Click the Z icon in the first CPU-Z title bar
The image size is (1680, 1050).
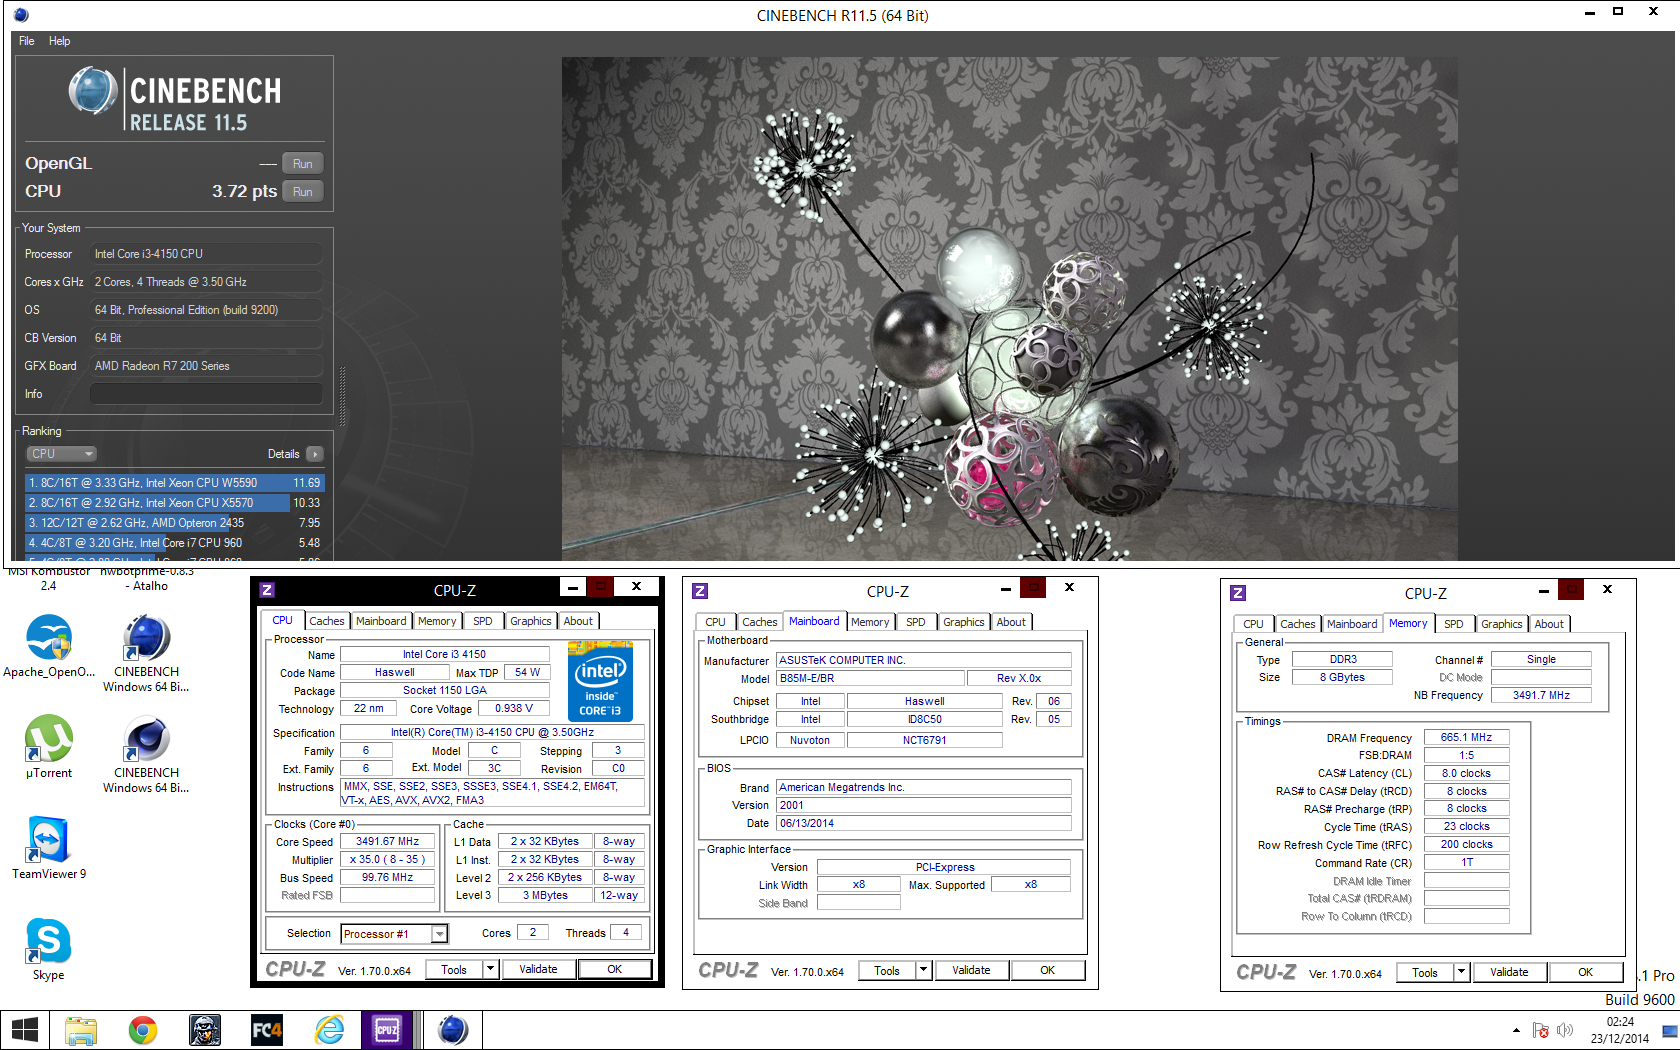(x=267, y=590)
